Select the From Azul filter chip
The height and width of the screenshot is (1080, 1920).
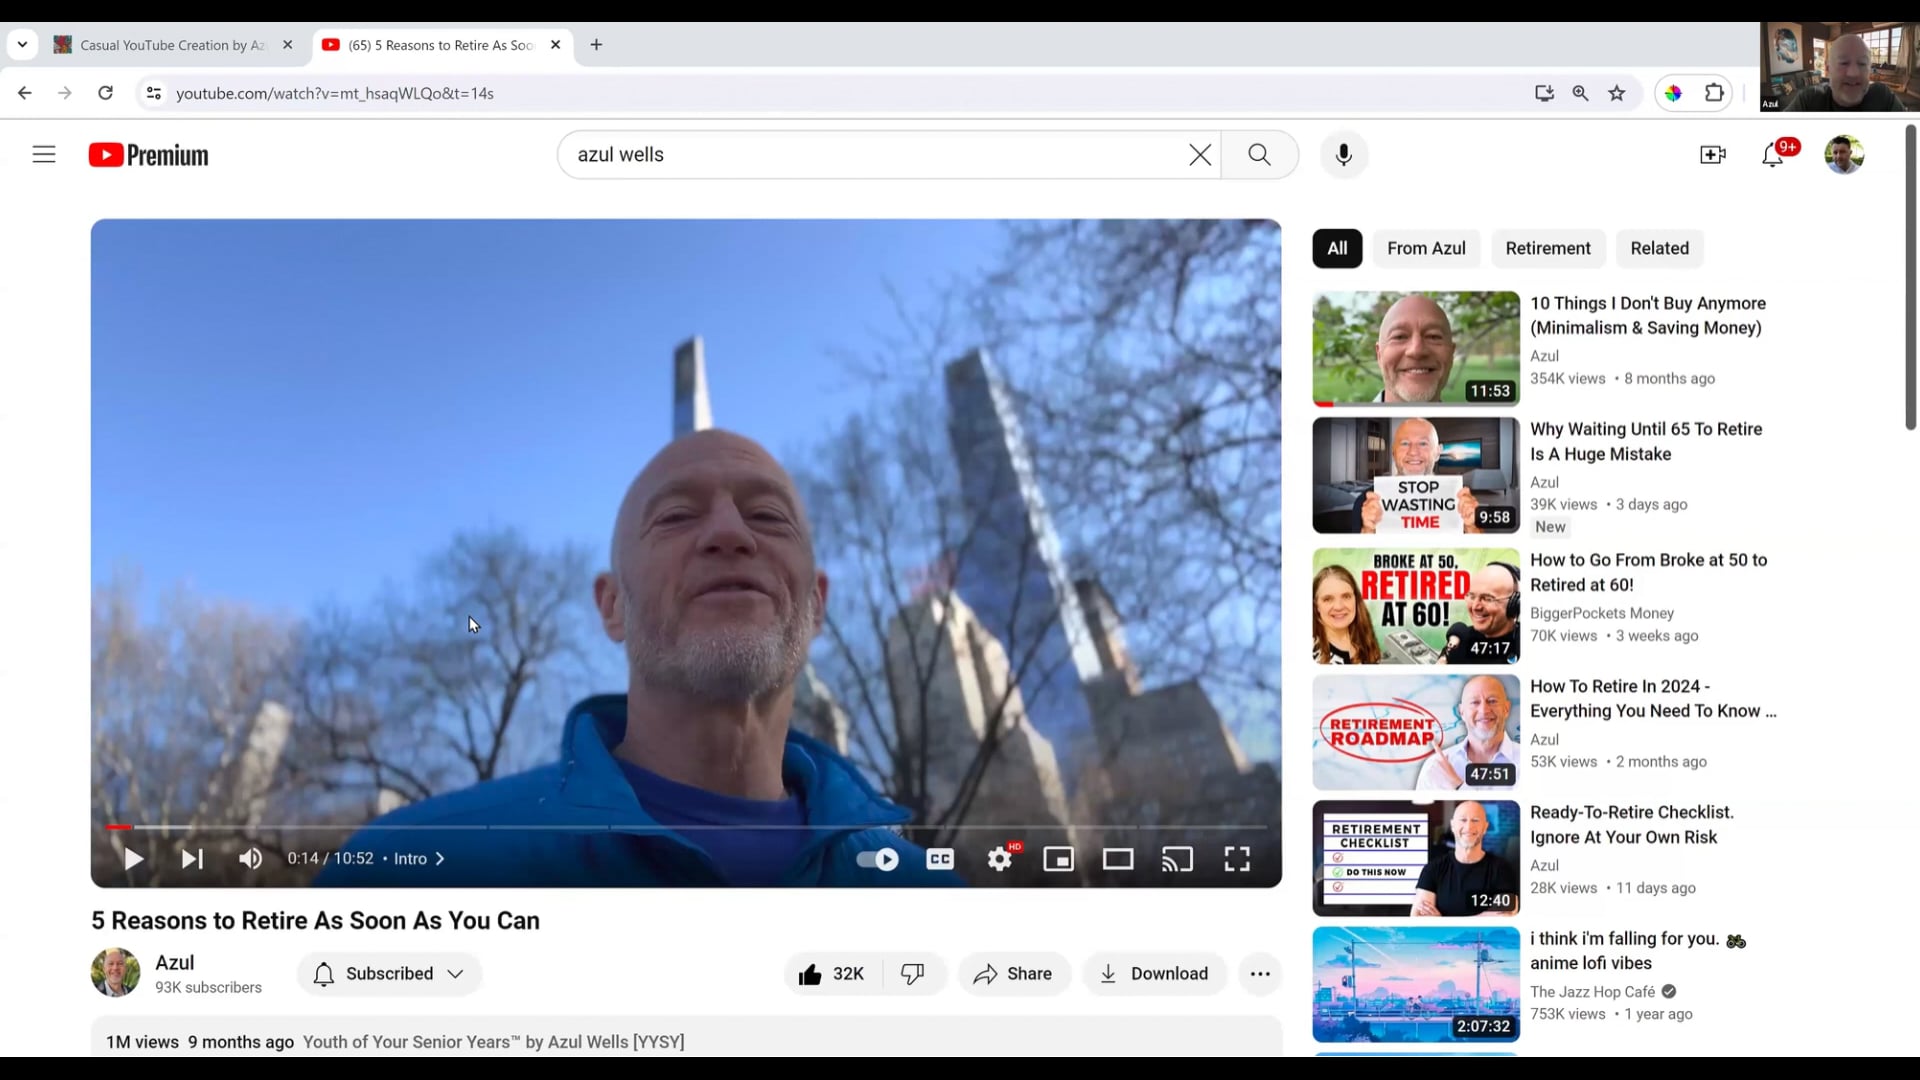point(1426,248)
